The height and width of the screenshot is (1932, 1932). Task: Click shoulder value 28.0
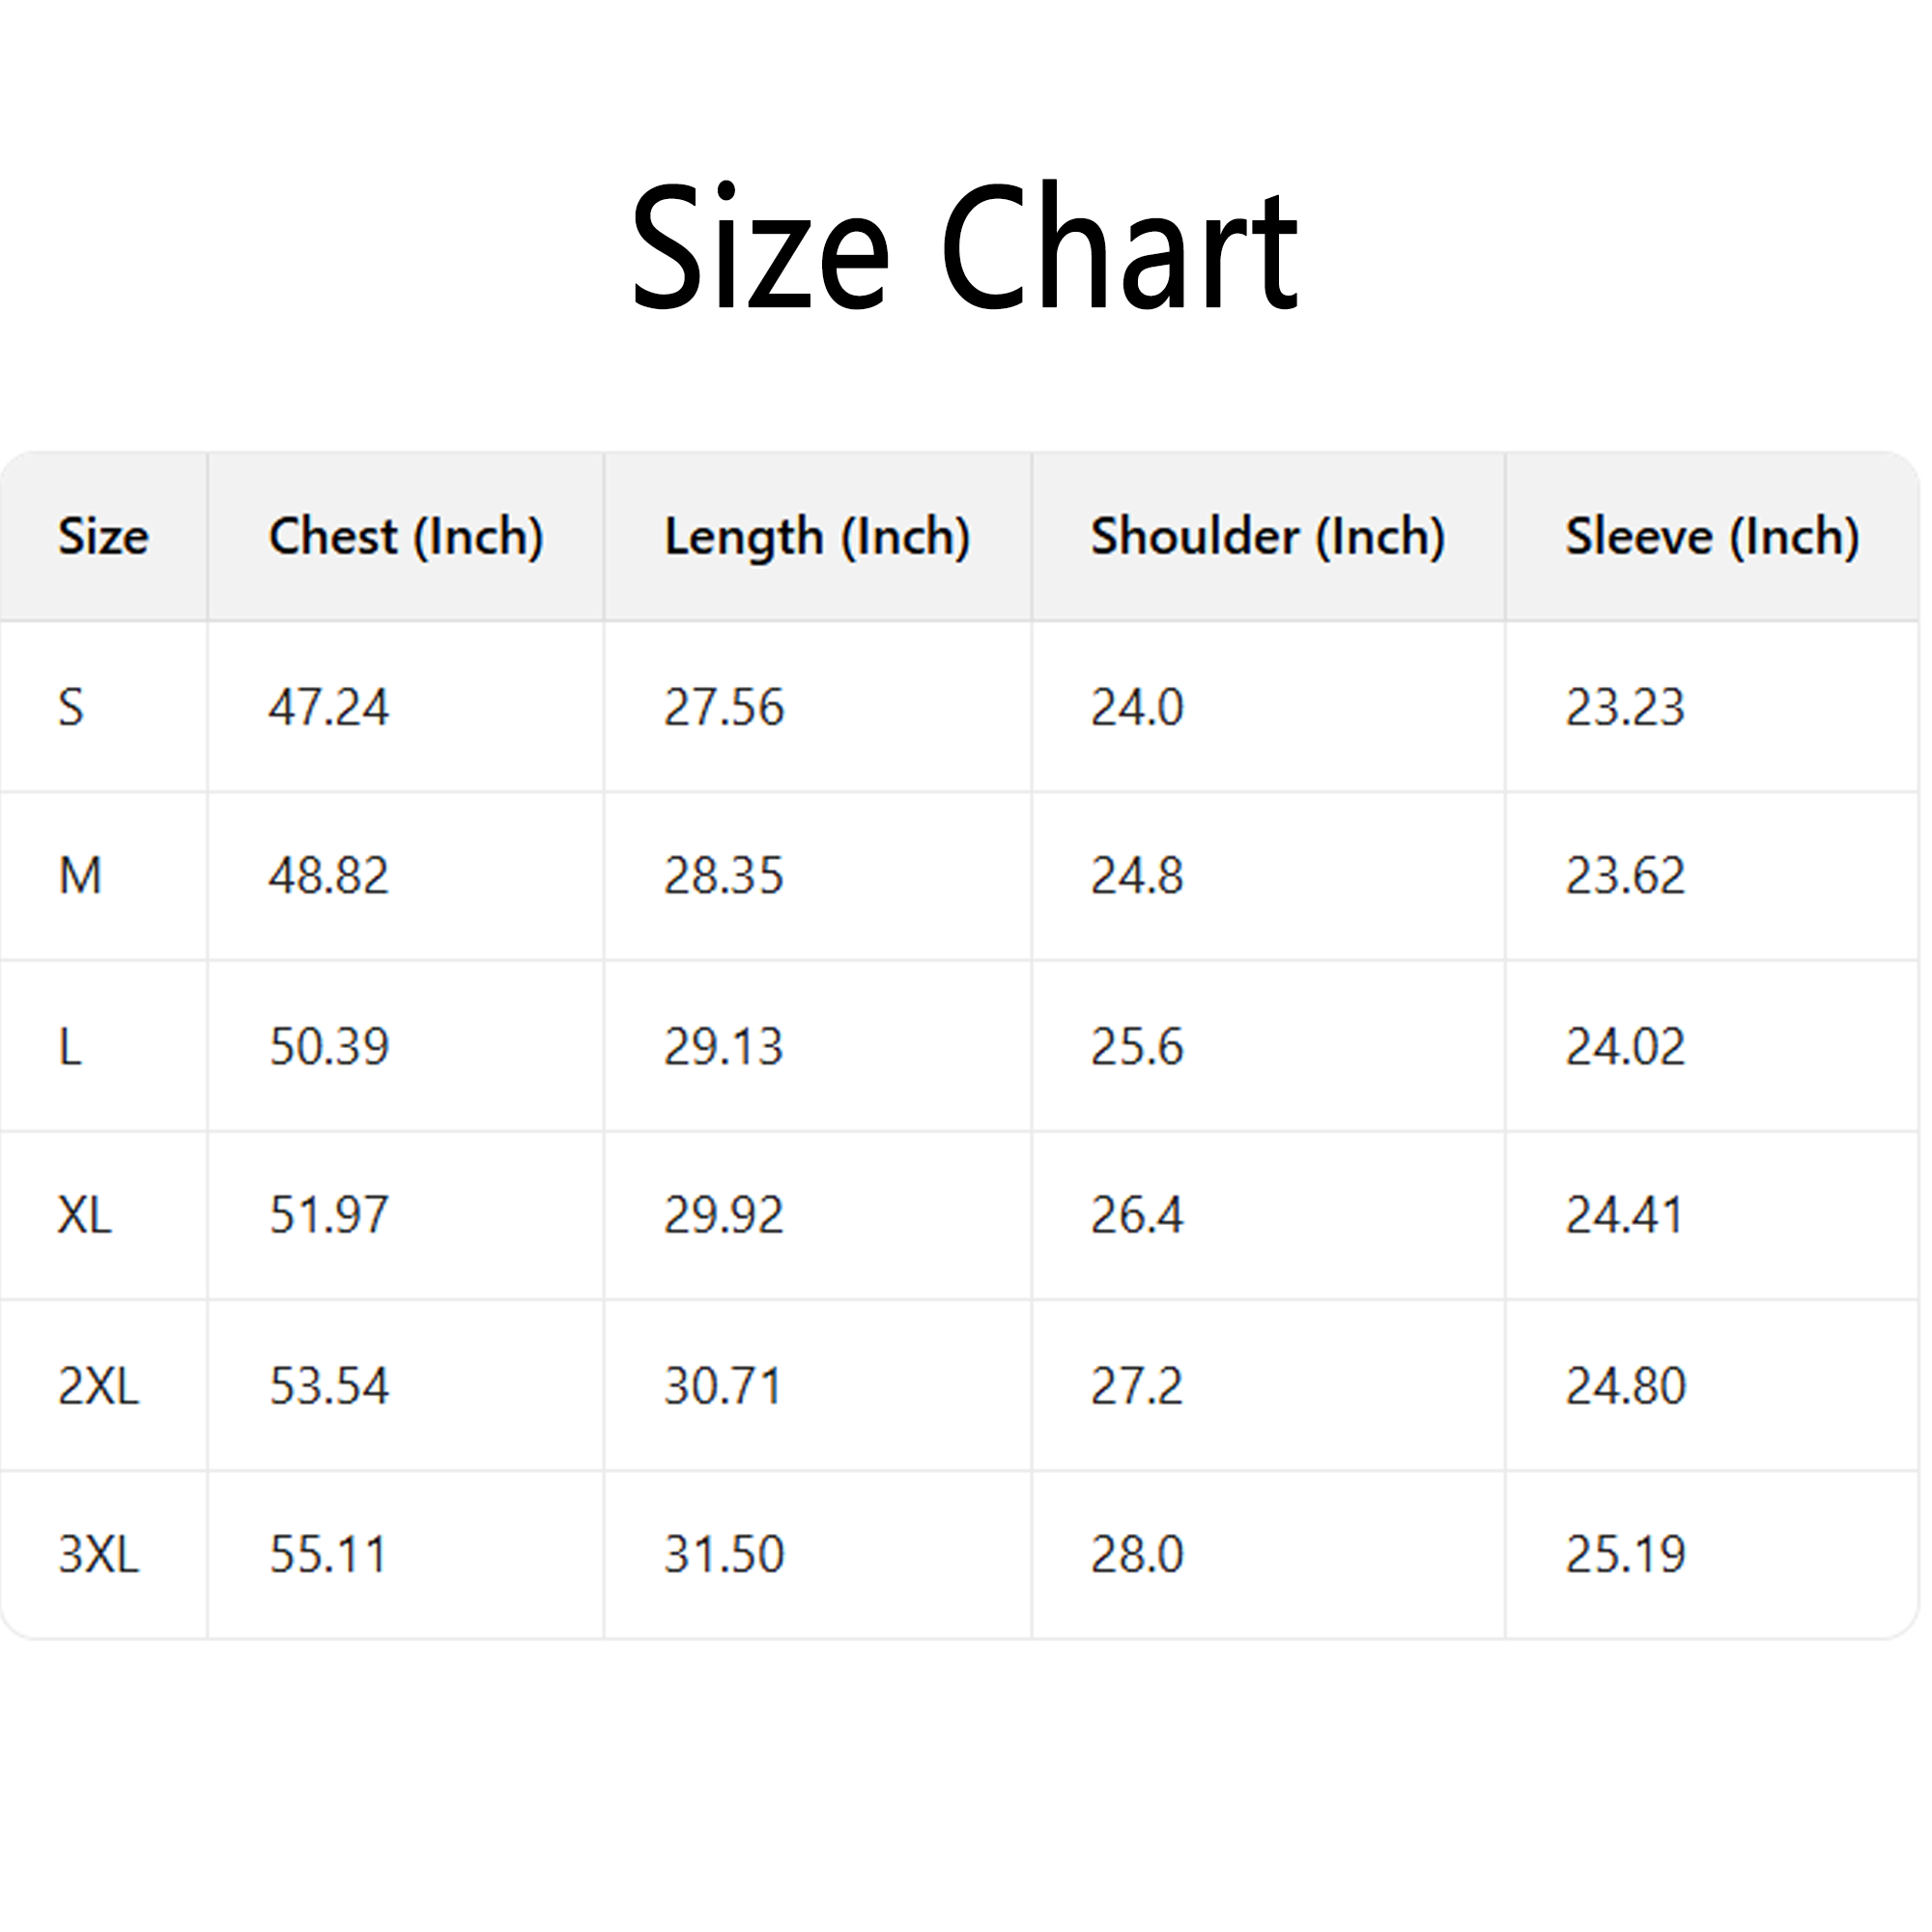(1137, 1554)
